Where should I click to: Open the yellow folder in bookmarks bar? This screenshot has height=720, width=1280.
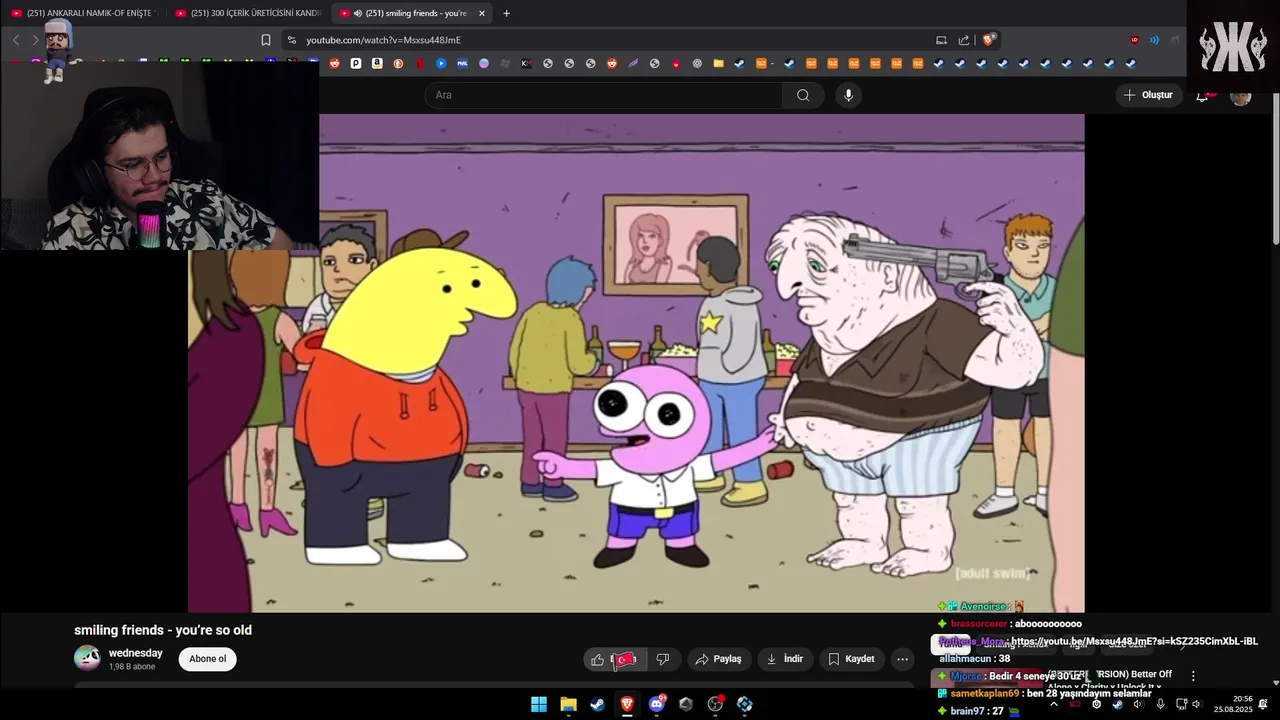click(x=718, y=63)
